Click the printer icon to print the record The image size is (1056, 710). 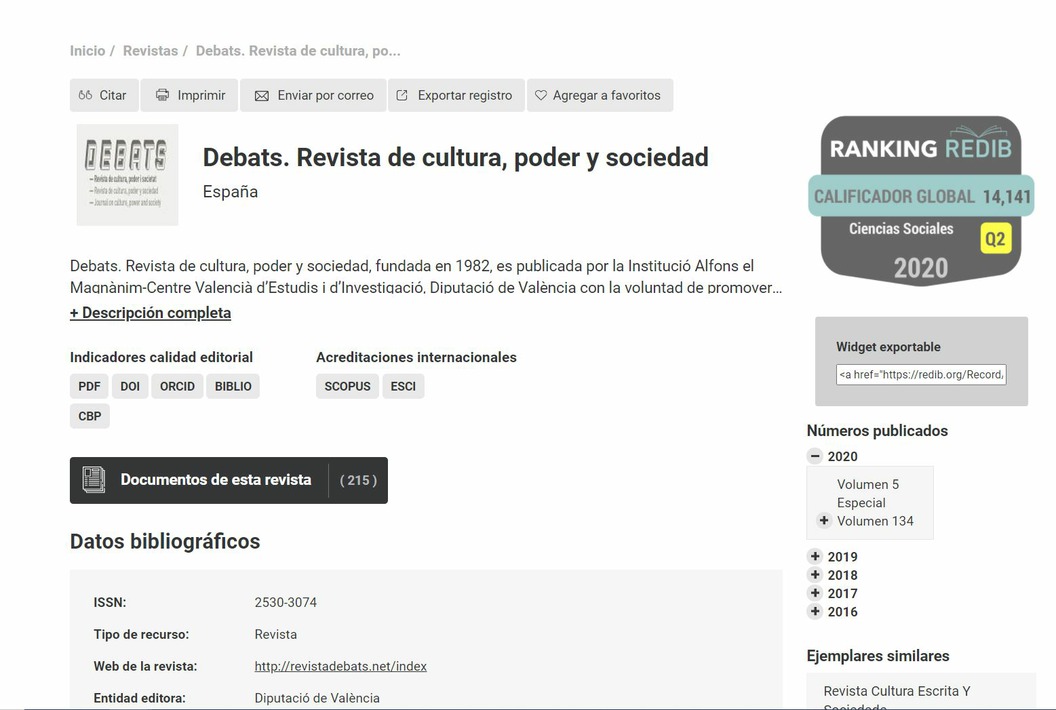[x=163, y=95]
